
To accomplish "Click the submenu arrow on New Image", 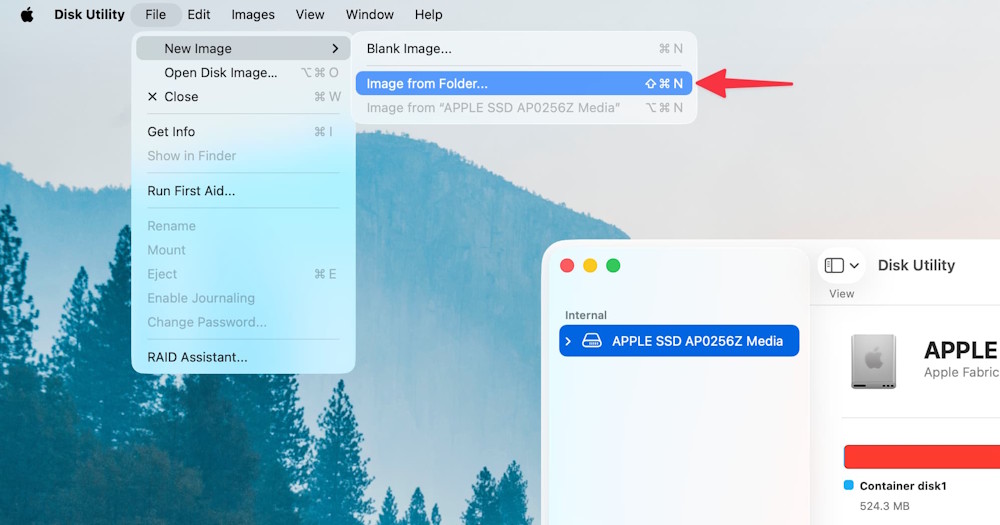I will (x=335, y=48).
